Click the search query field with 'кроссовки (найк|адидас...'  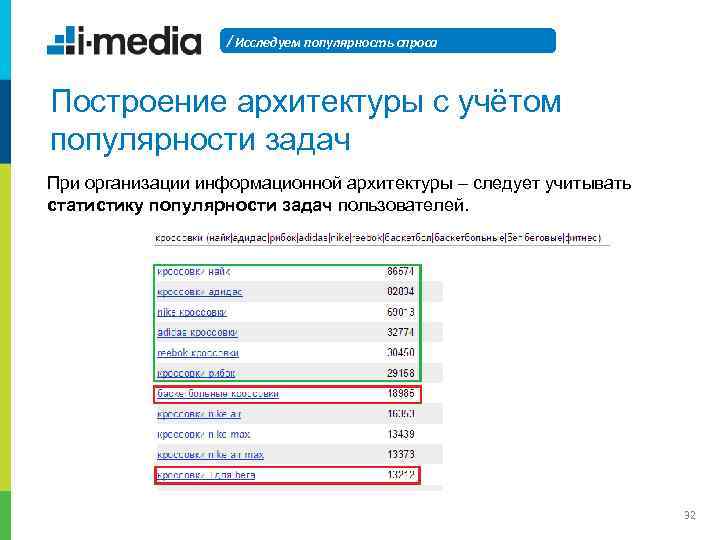[381, 238]
